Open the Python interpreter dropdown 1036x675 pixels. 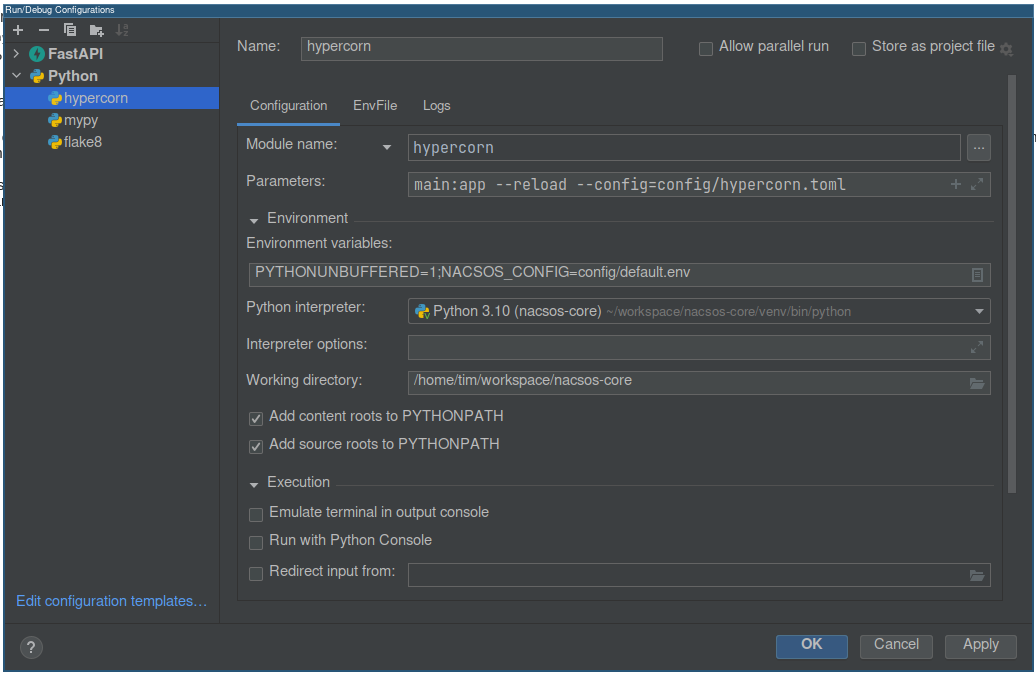pos(979,311)
